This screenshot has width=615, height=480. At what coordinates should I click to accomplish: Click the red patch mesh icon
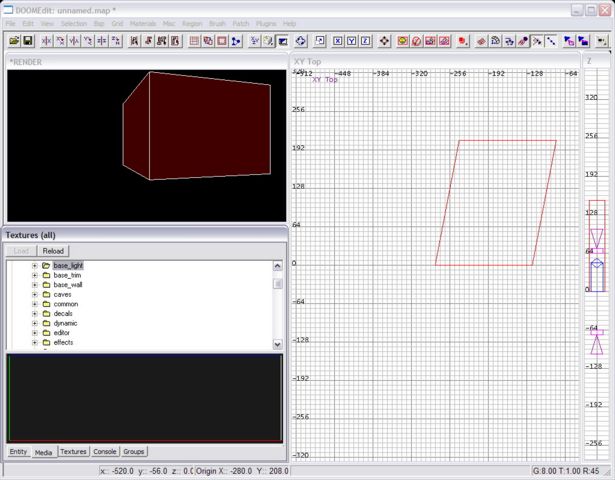[481, 41]
